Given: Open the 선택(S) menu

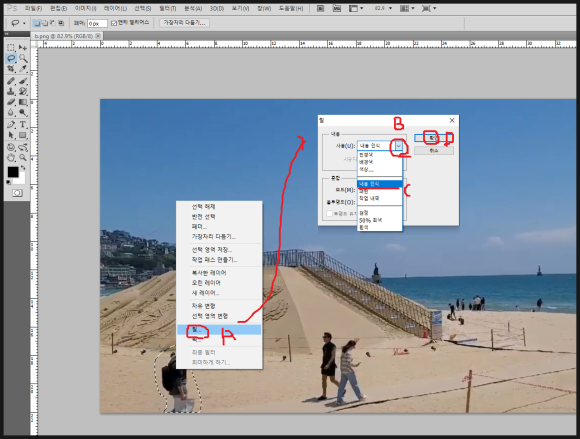Looking at the screenshot, I should point(142,8).
